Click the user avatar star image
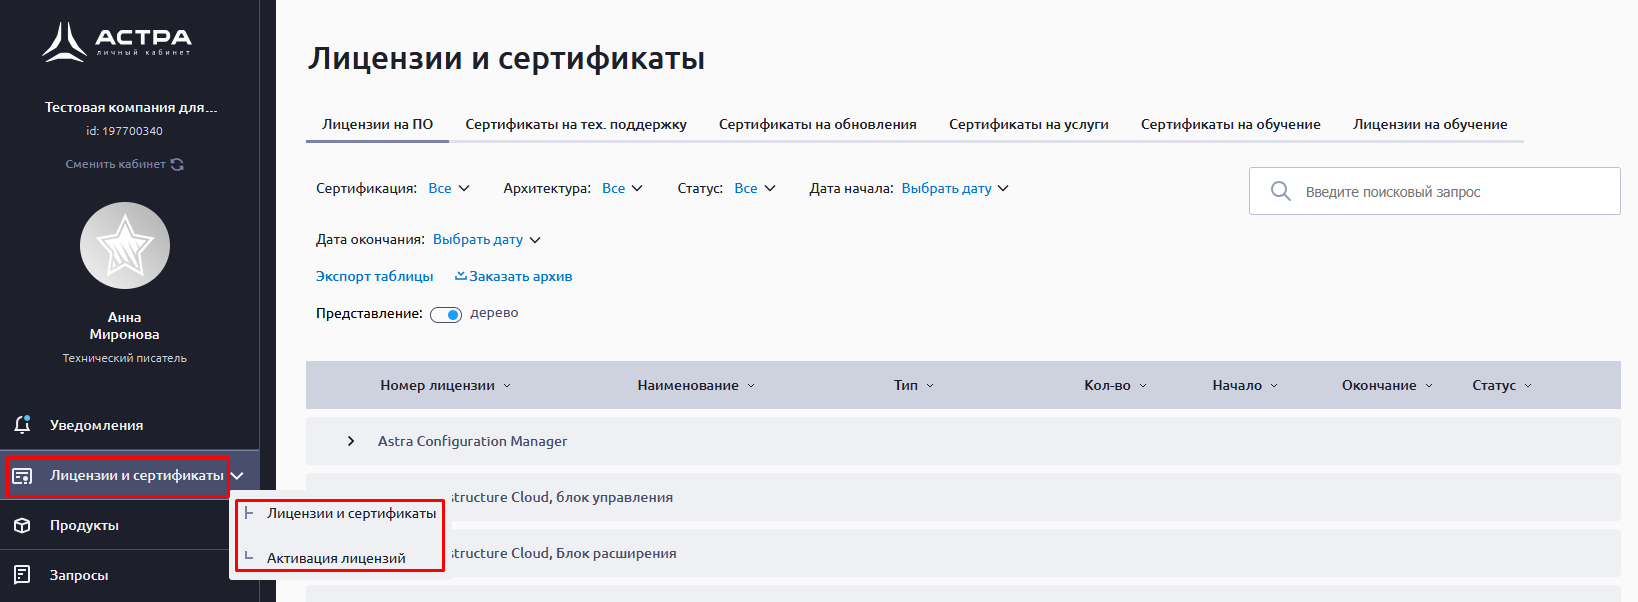The height and width of the screenshot is (602, 1638). pos(125,246)
